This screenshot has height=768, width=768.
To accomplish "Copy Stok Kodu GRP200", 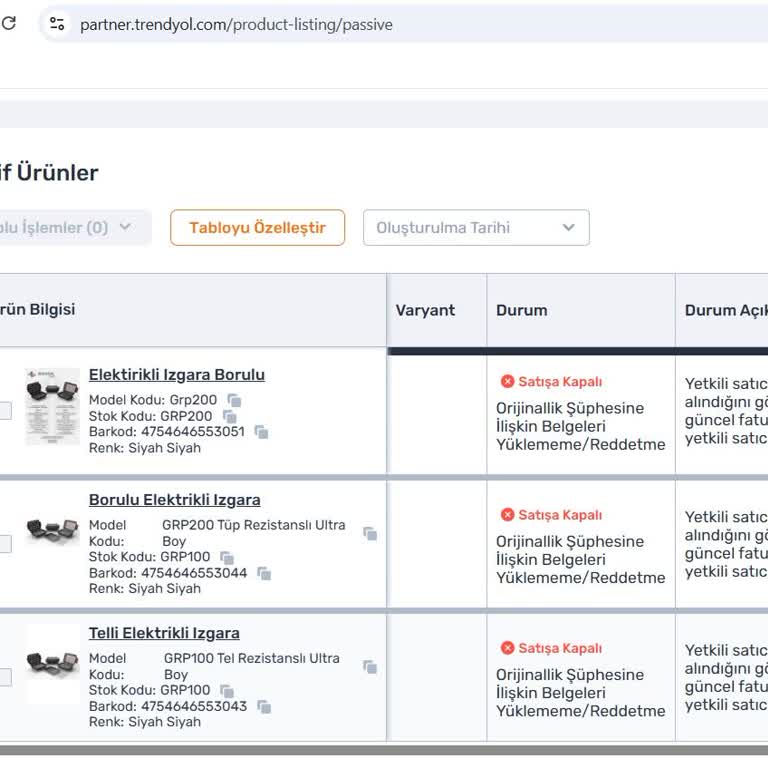I will pyautogui.click(x=230, y=417).
